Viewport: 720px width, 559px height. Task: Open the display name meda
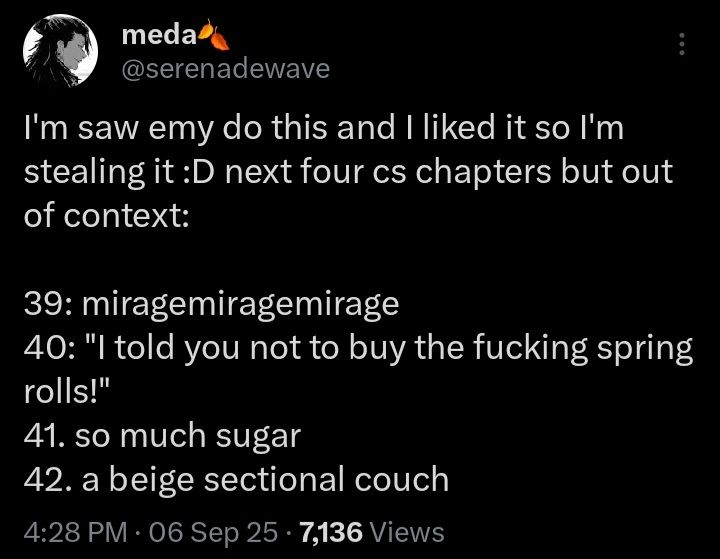tap(159, 35)
